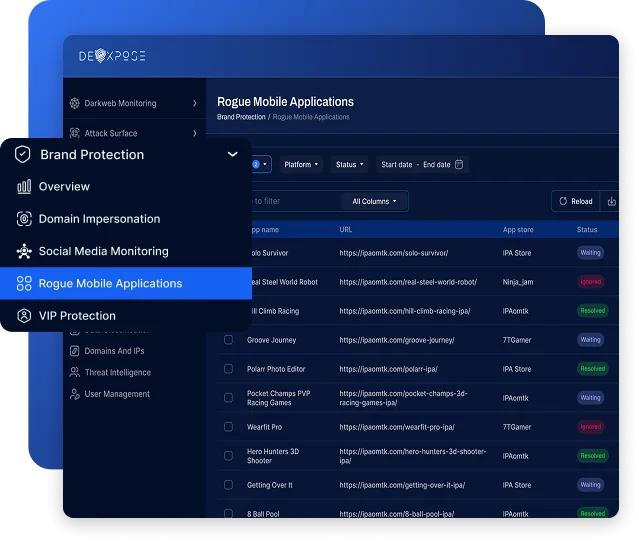Open User Management section
This screenshot has width=639, height=543.
[117, 394]
